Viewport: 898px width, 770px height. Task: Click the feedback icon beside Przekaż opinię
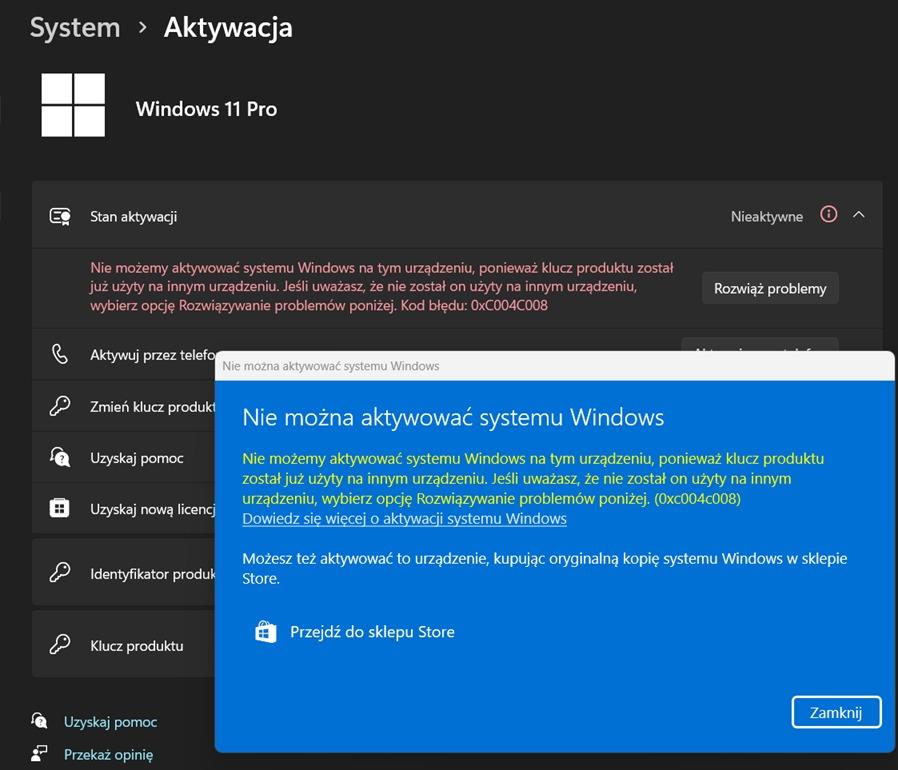coord(39,753)
